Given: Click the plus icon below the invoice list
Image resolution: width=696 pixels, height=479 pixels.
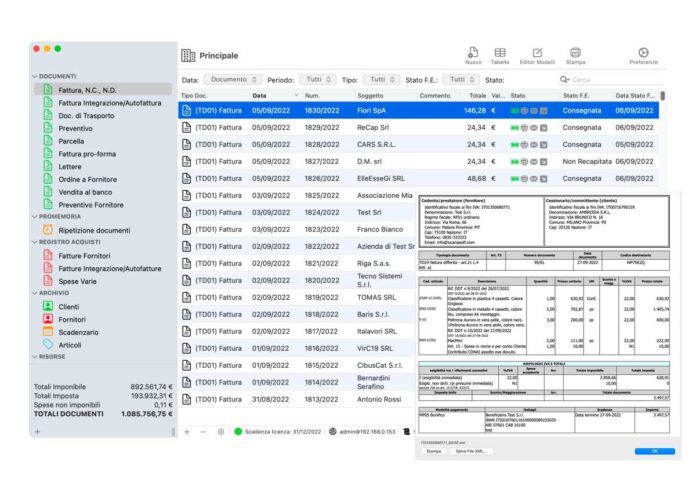Looking at the screenshot, I should pos(187,431).
